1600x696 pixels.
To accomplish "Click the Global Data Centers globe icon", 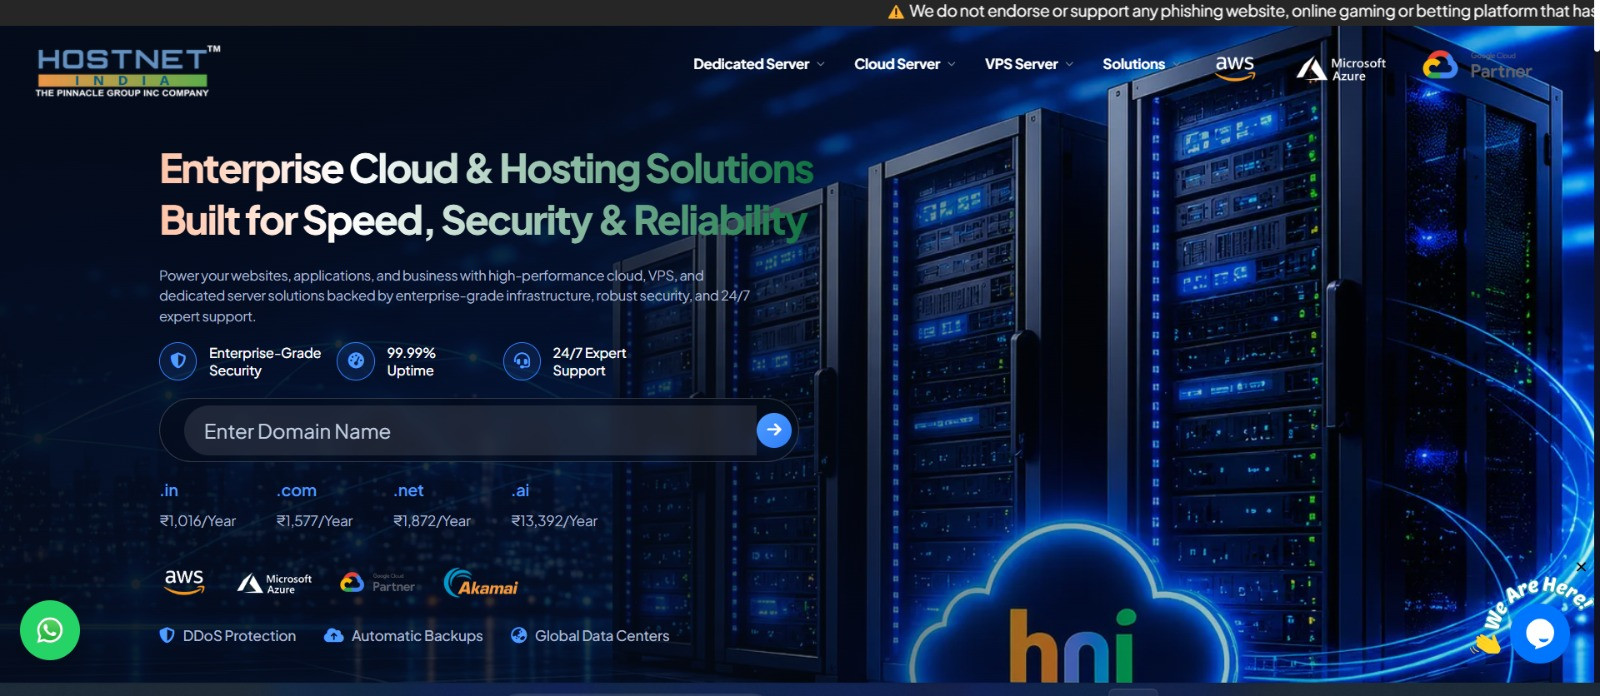I will 519,635.
